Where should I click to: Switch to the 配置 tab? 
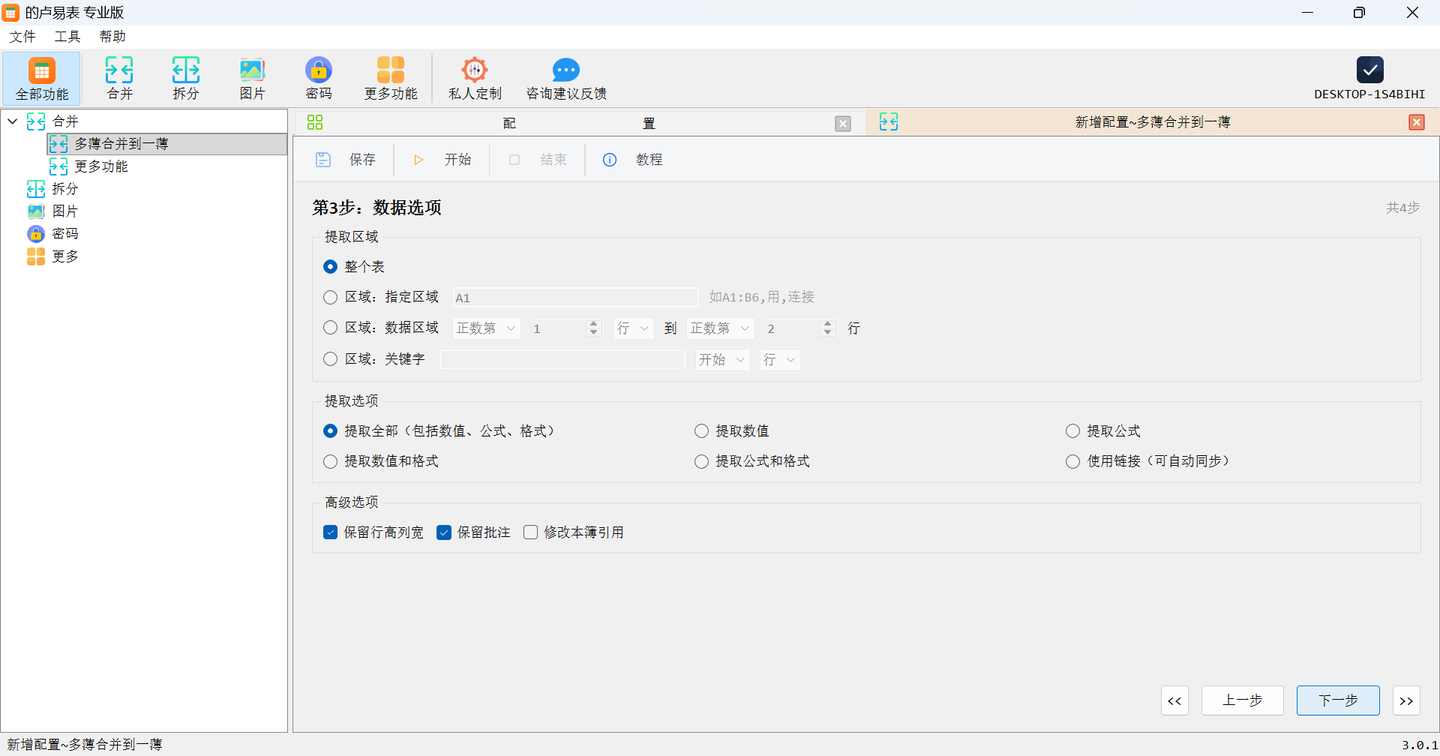coord(578,123)
